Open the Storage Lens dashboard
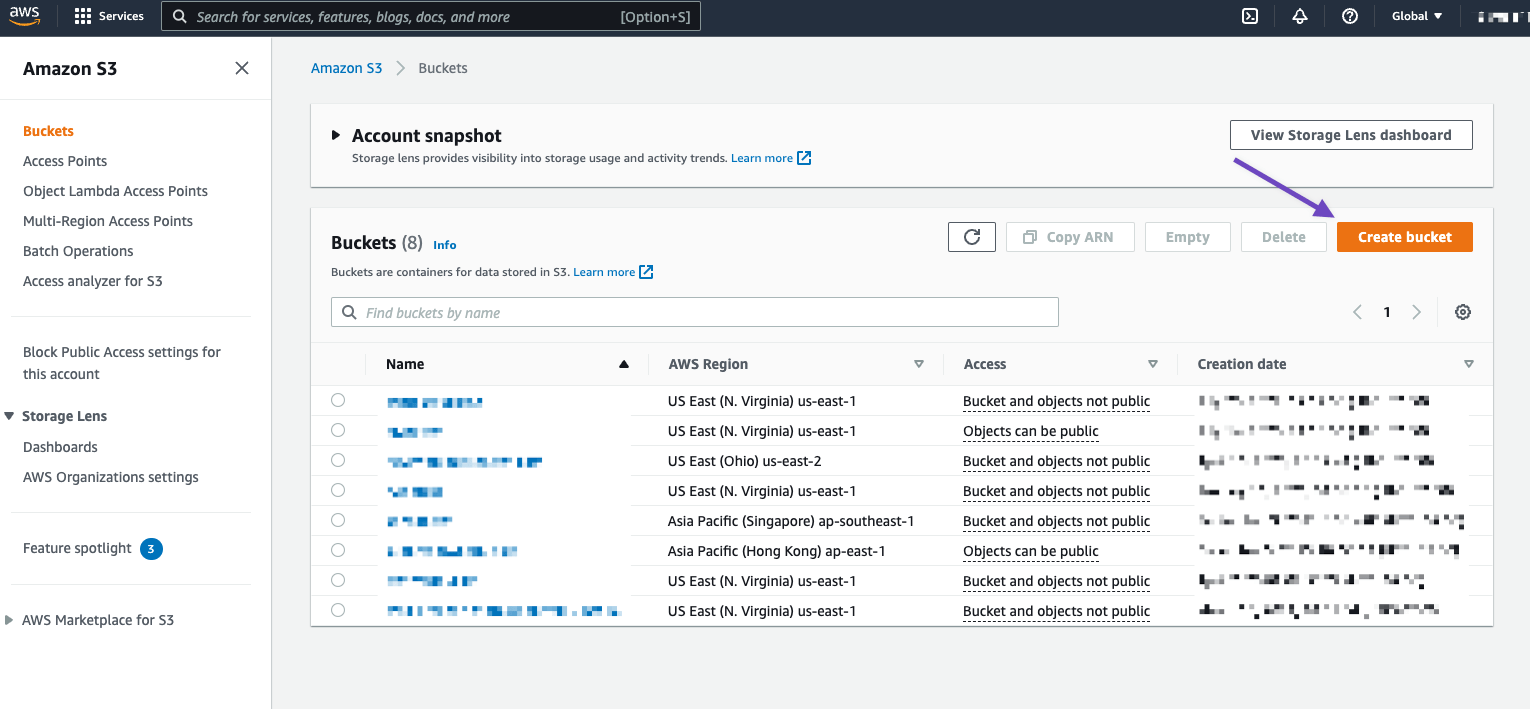Screen dimensions: 1530x709 click(1351, 134)
